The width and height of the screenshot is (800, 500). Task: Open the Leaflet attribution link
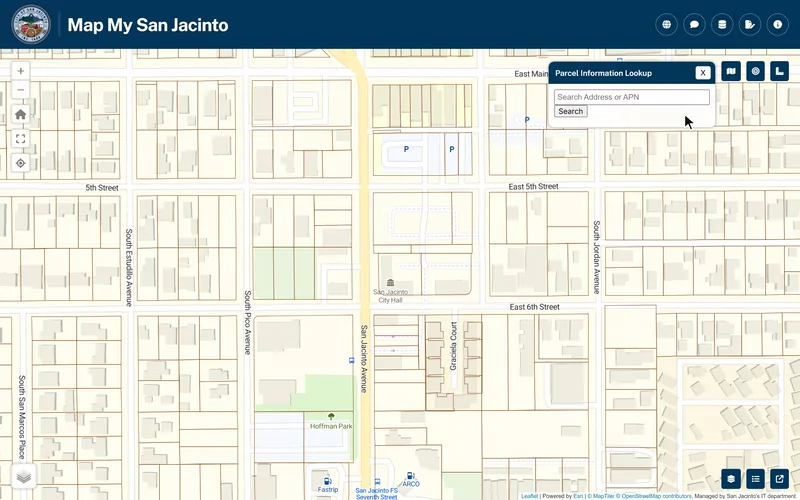(x=529, y=496)
